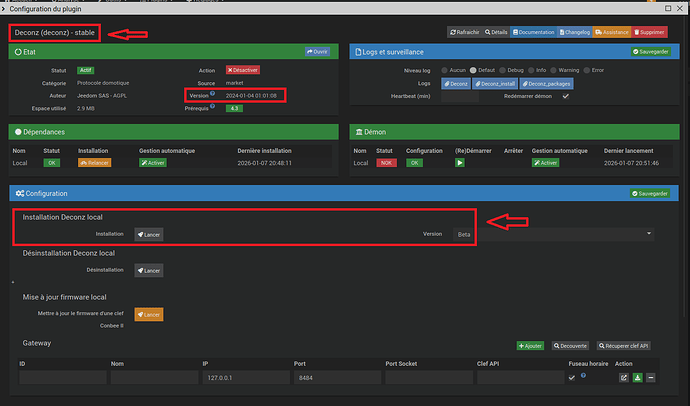This screenshot has width=690, height=406.
Task: Click dependencies OK status badge
Action: [51, 163]
